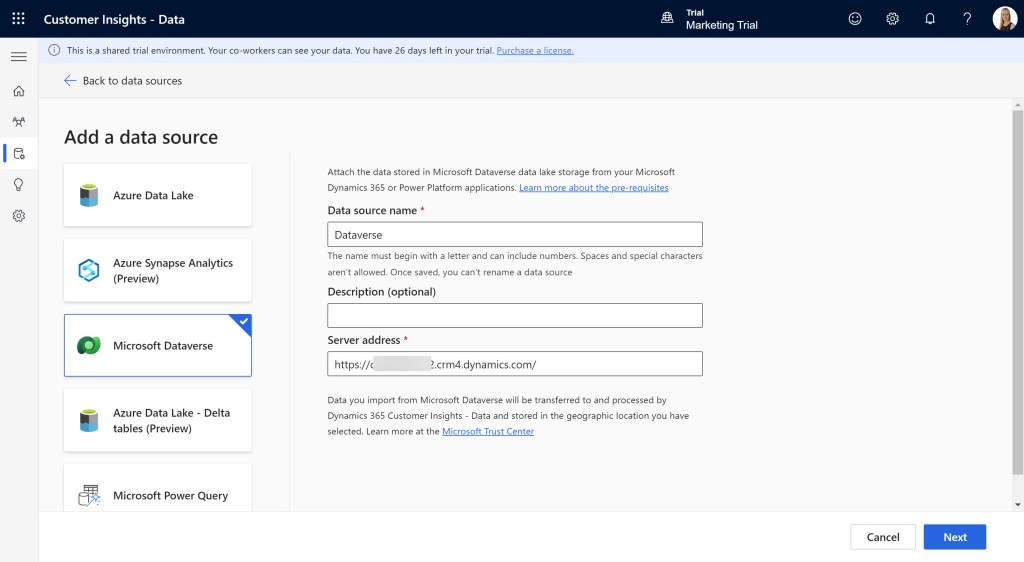Open the user profile avatar
The width and height of the screenshot is (1024, 562).
point(1004,19)
